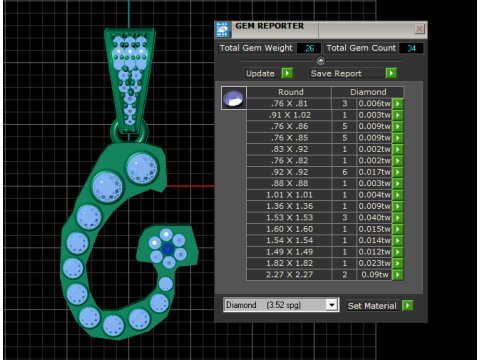The height and width of the screenshot is (360, 480).
Task: Click the green arrow for row 1.82 X 1.82
Action: [398, 263]
